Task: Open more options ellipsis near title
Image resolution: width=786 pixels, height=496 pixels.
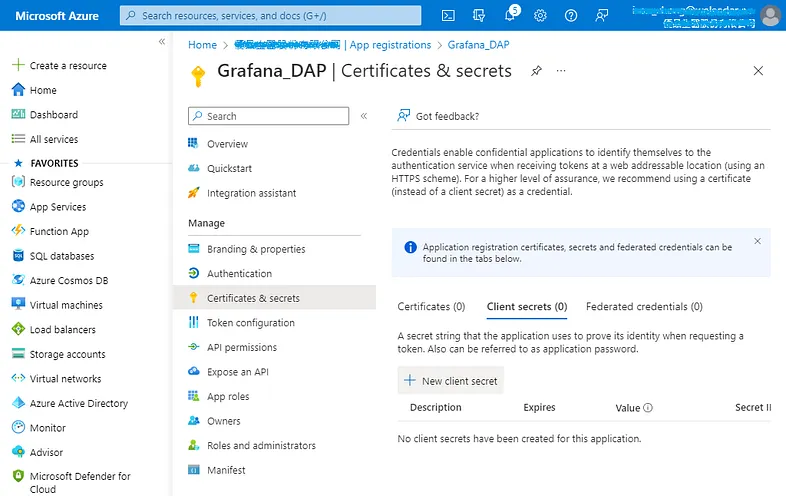Action: tap(561, 71)
